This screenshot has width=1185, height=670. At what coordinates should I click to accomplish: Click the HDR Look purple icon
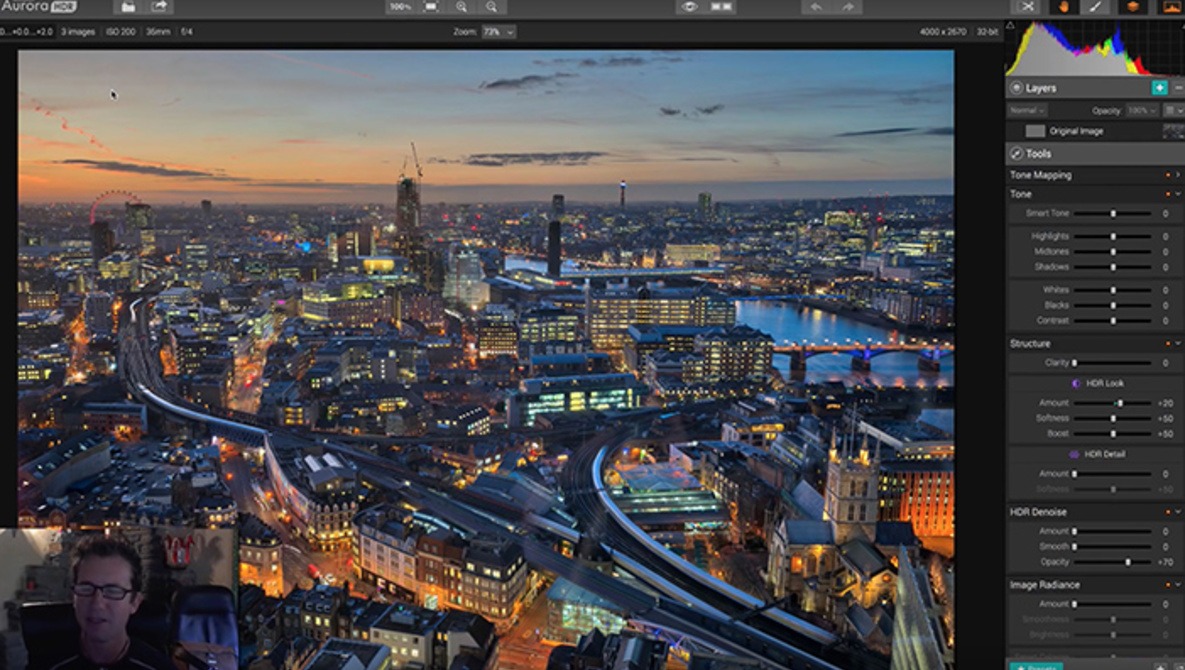pos(1076,383)
